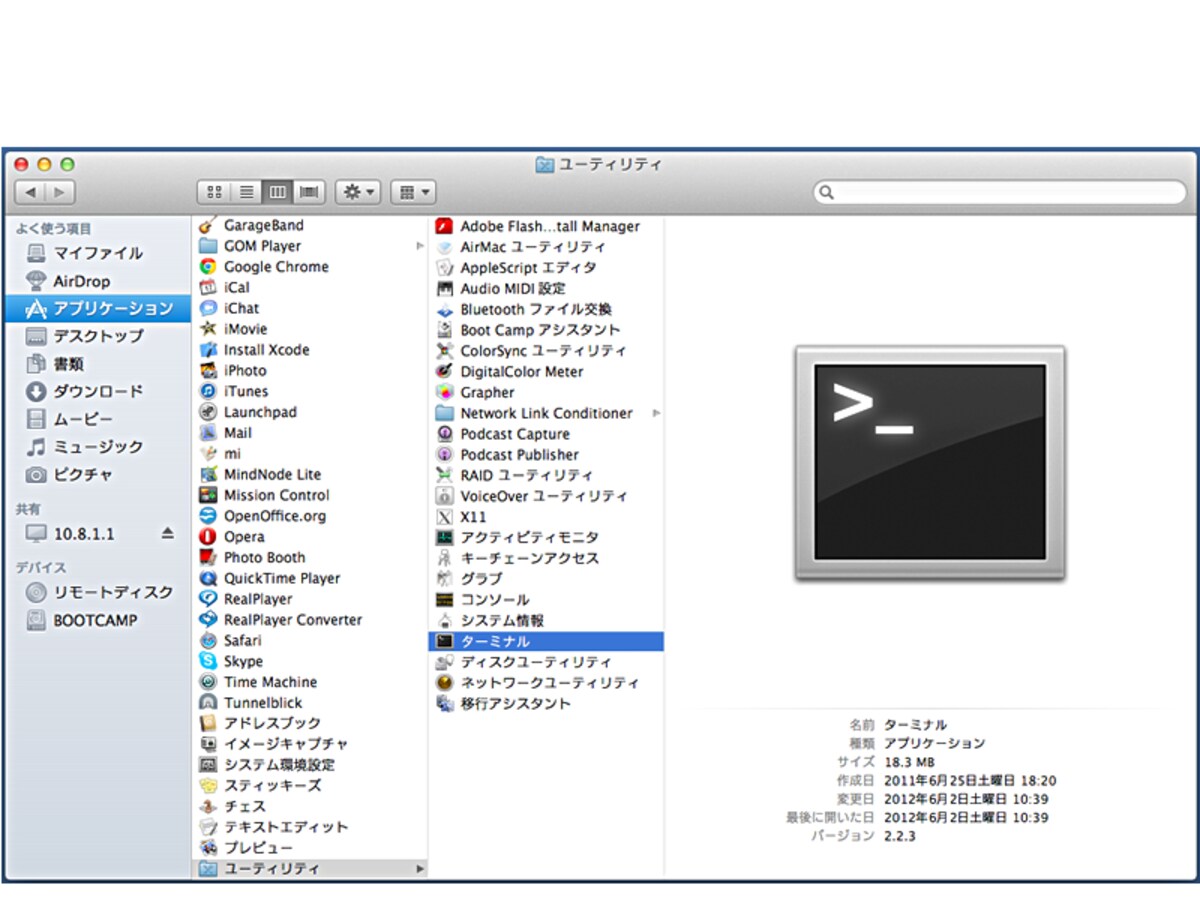This screenshot has height=900, width=1200.
Task: Select テキストエディット in the applications list
Action: click(x=310, y=827)
